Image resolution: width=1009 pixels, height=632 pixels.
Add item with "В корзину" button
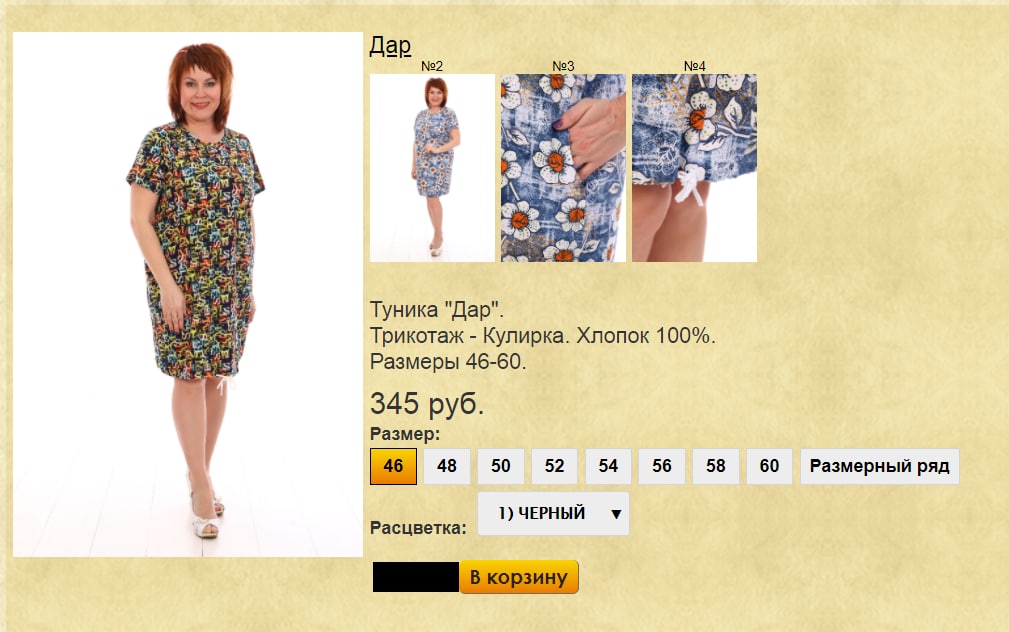coord(519,577)
